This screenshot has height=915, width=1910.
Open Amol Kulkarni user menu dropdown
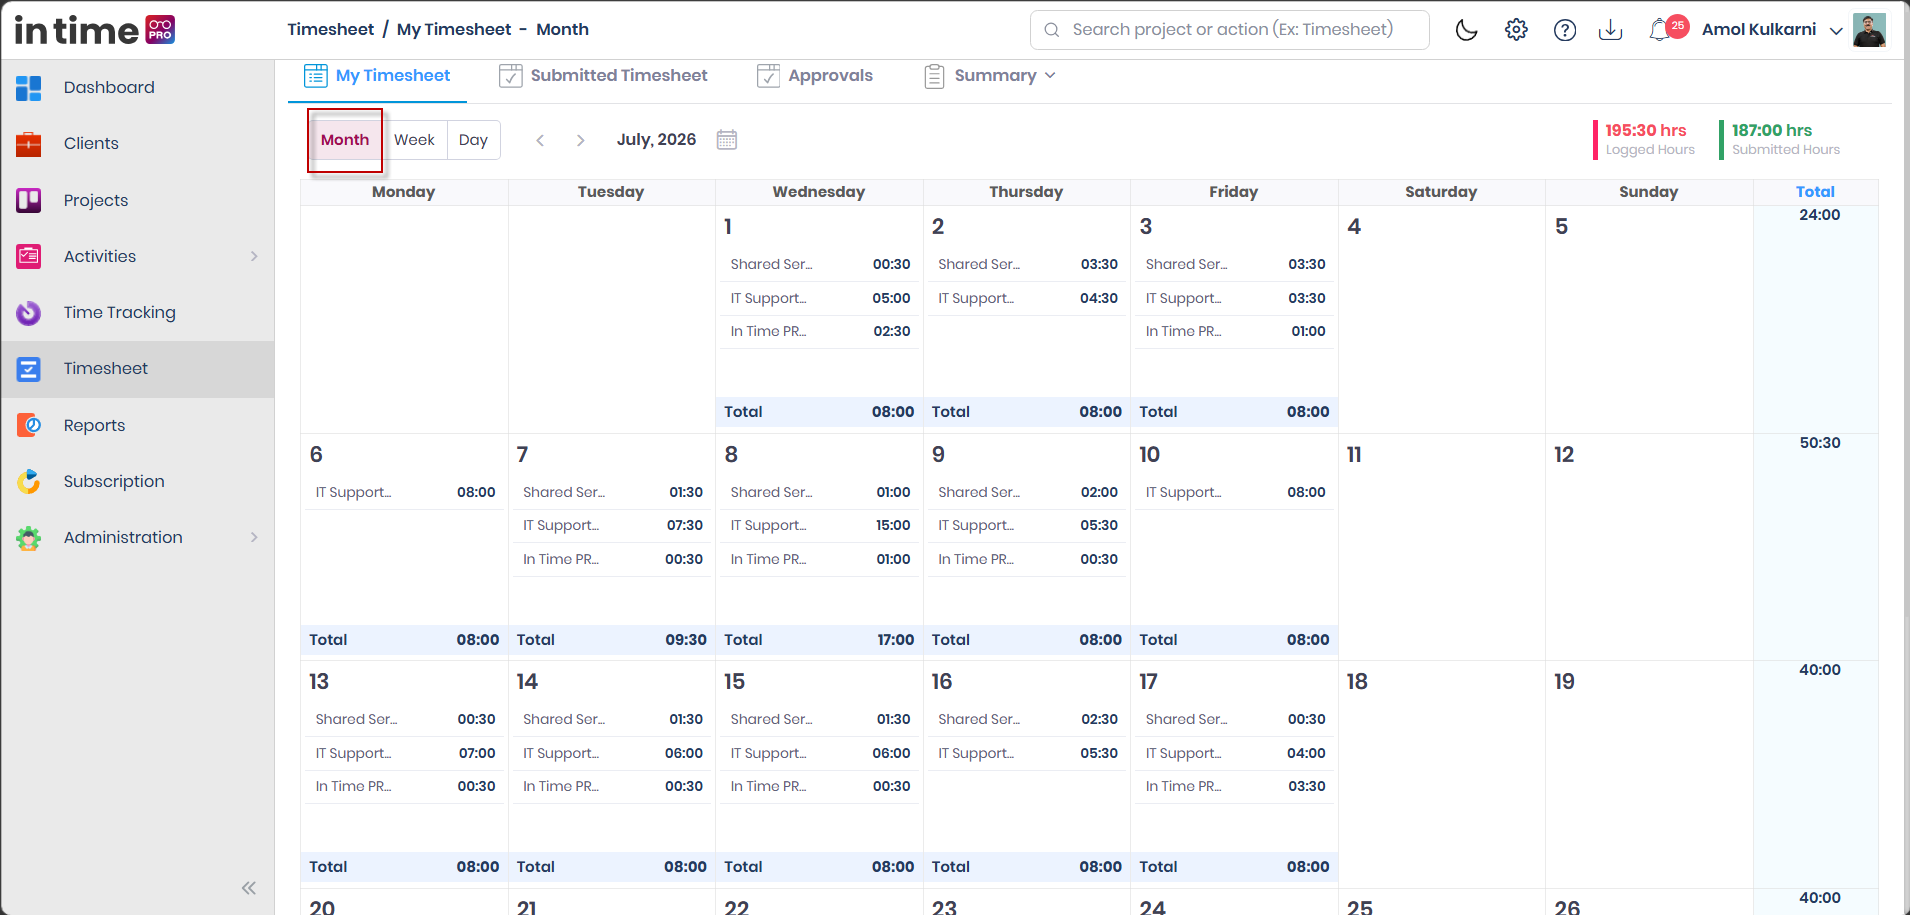(1772, 30)
